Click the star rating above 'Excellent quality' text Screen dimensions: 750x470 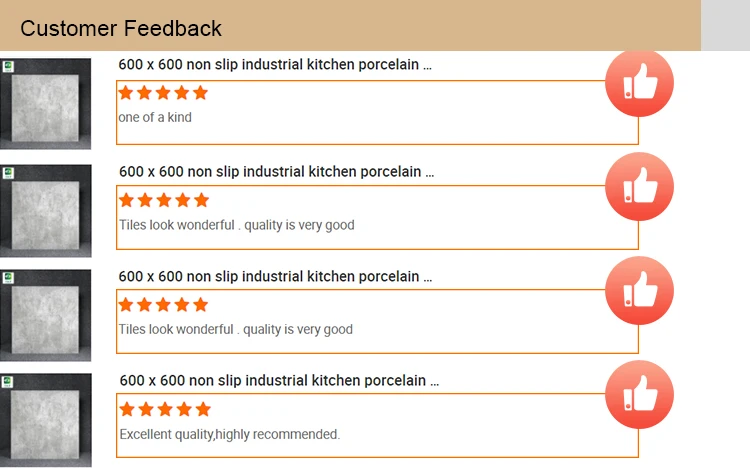(x=165, y=409)
